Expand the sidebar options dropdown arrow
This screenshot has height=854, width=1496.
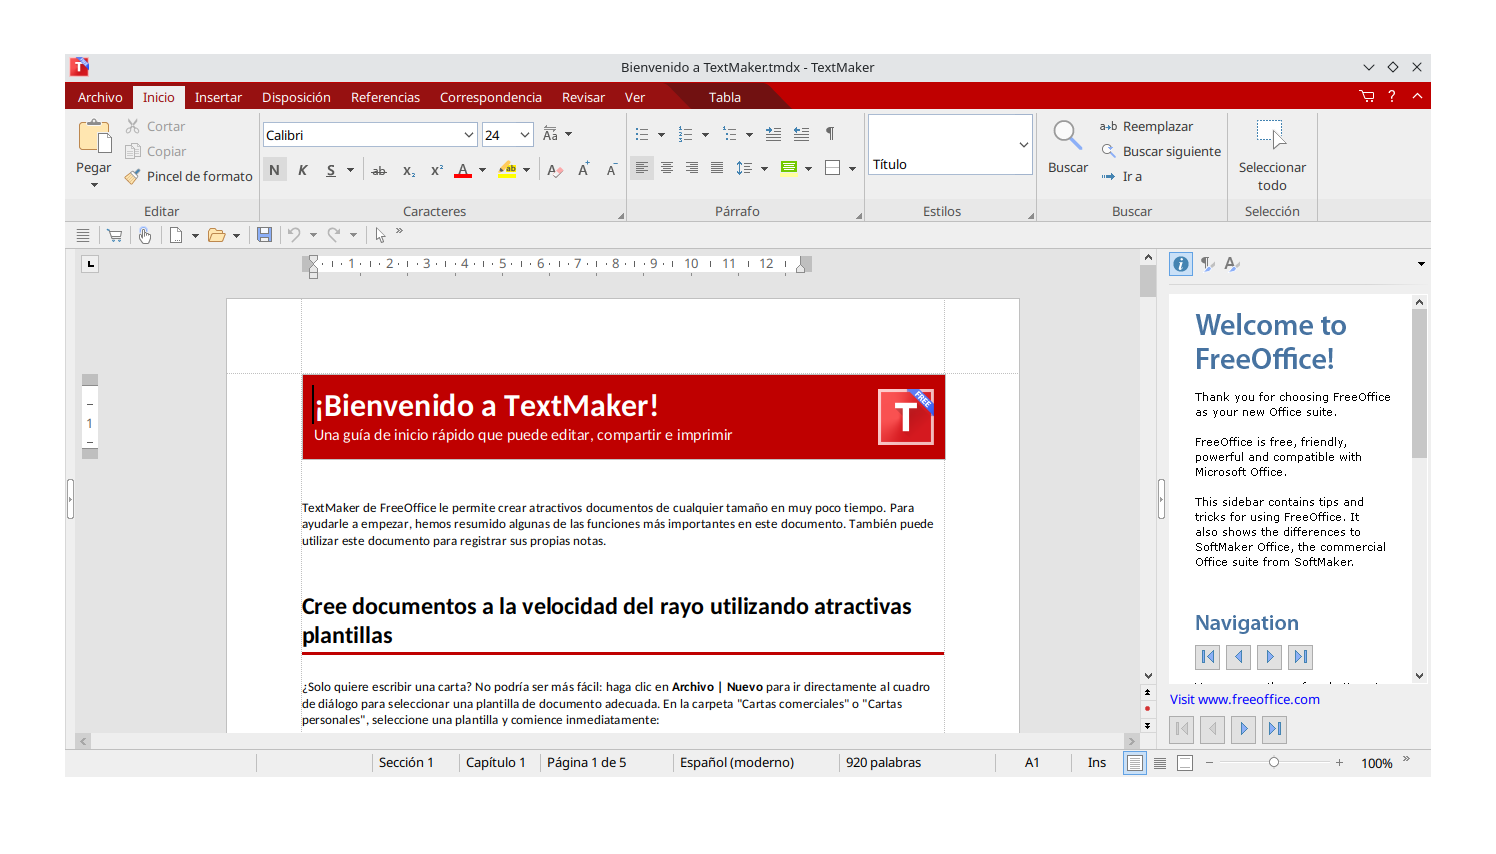click(1421, 264)
